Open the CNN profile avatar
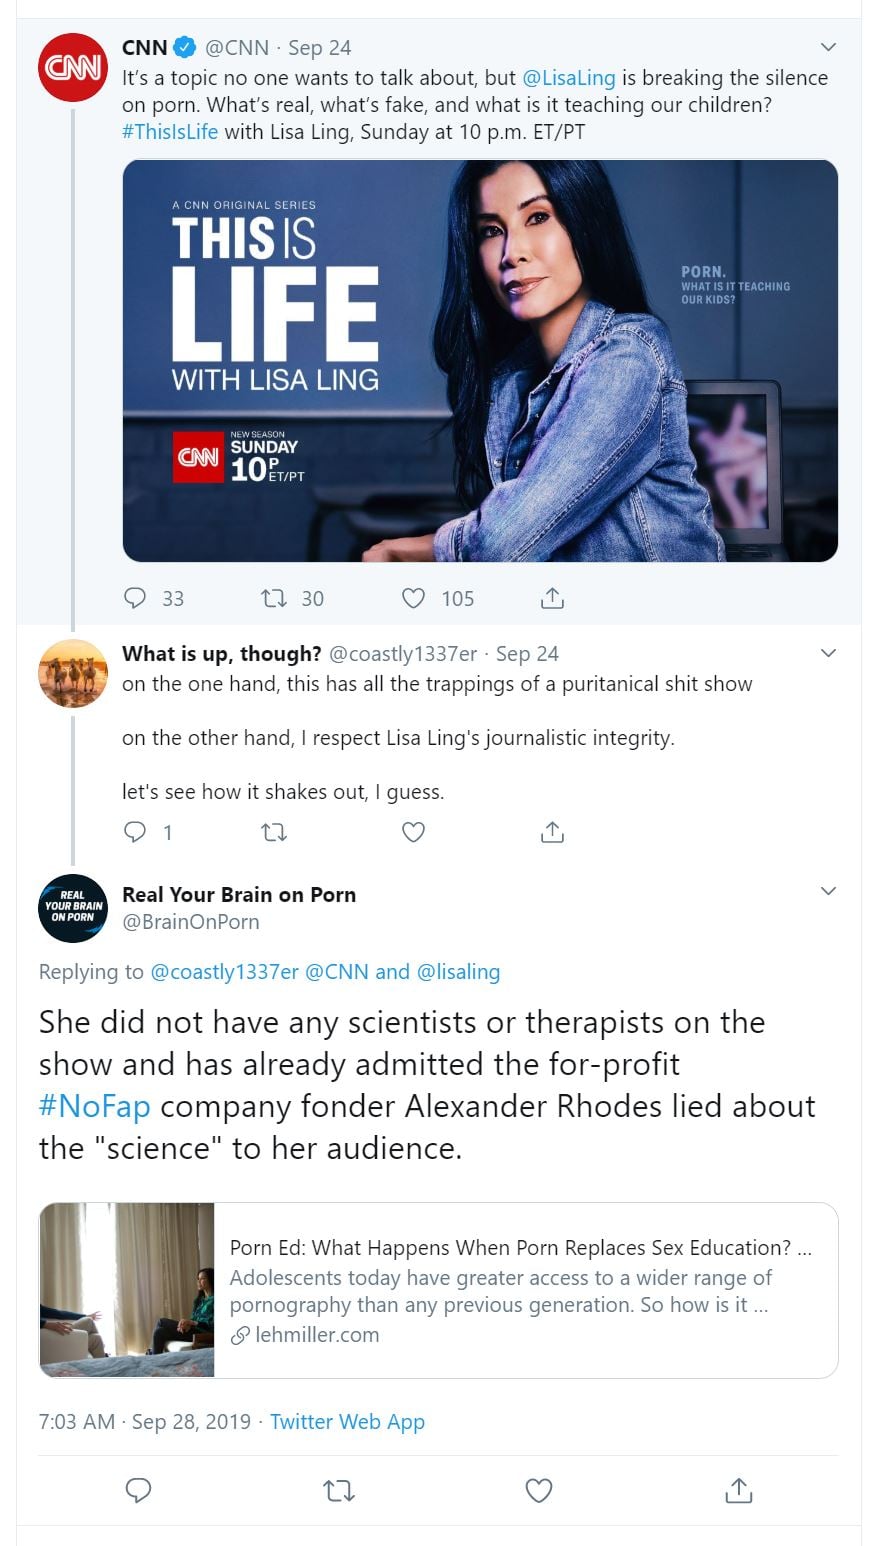The width and height of the screenshot is (880, 1546). [x=73, y=67]
